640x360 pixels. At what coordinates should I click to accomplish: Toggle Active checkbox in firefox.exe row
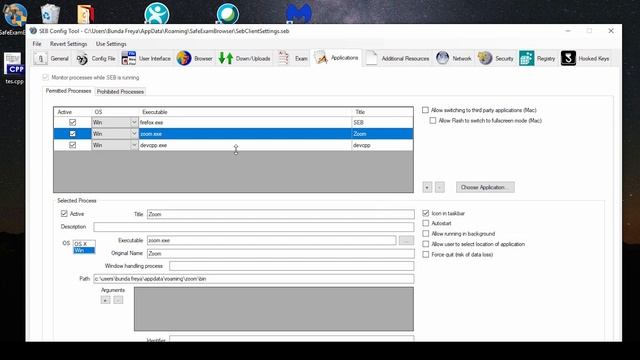73,122
